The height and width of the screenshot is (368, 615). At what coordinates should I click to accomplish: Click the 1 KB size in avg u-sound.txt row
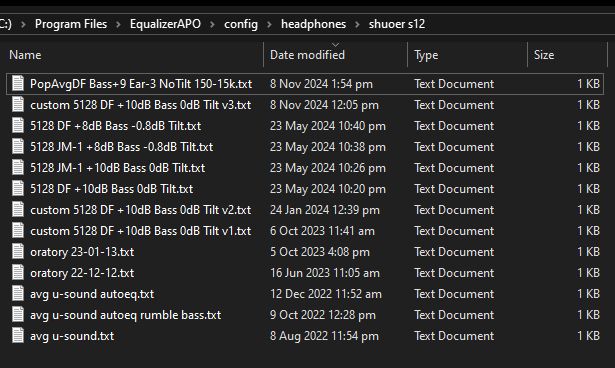(588, 336)
